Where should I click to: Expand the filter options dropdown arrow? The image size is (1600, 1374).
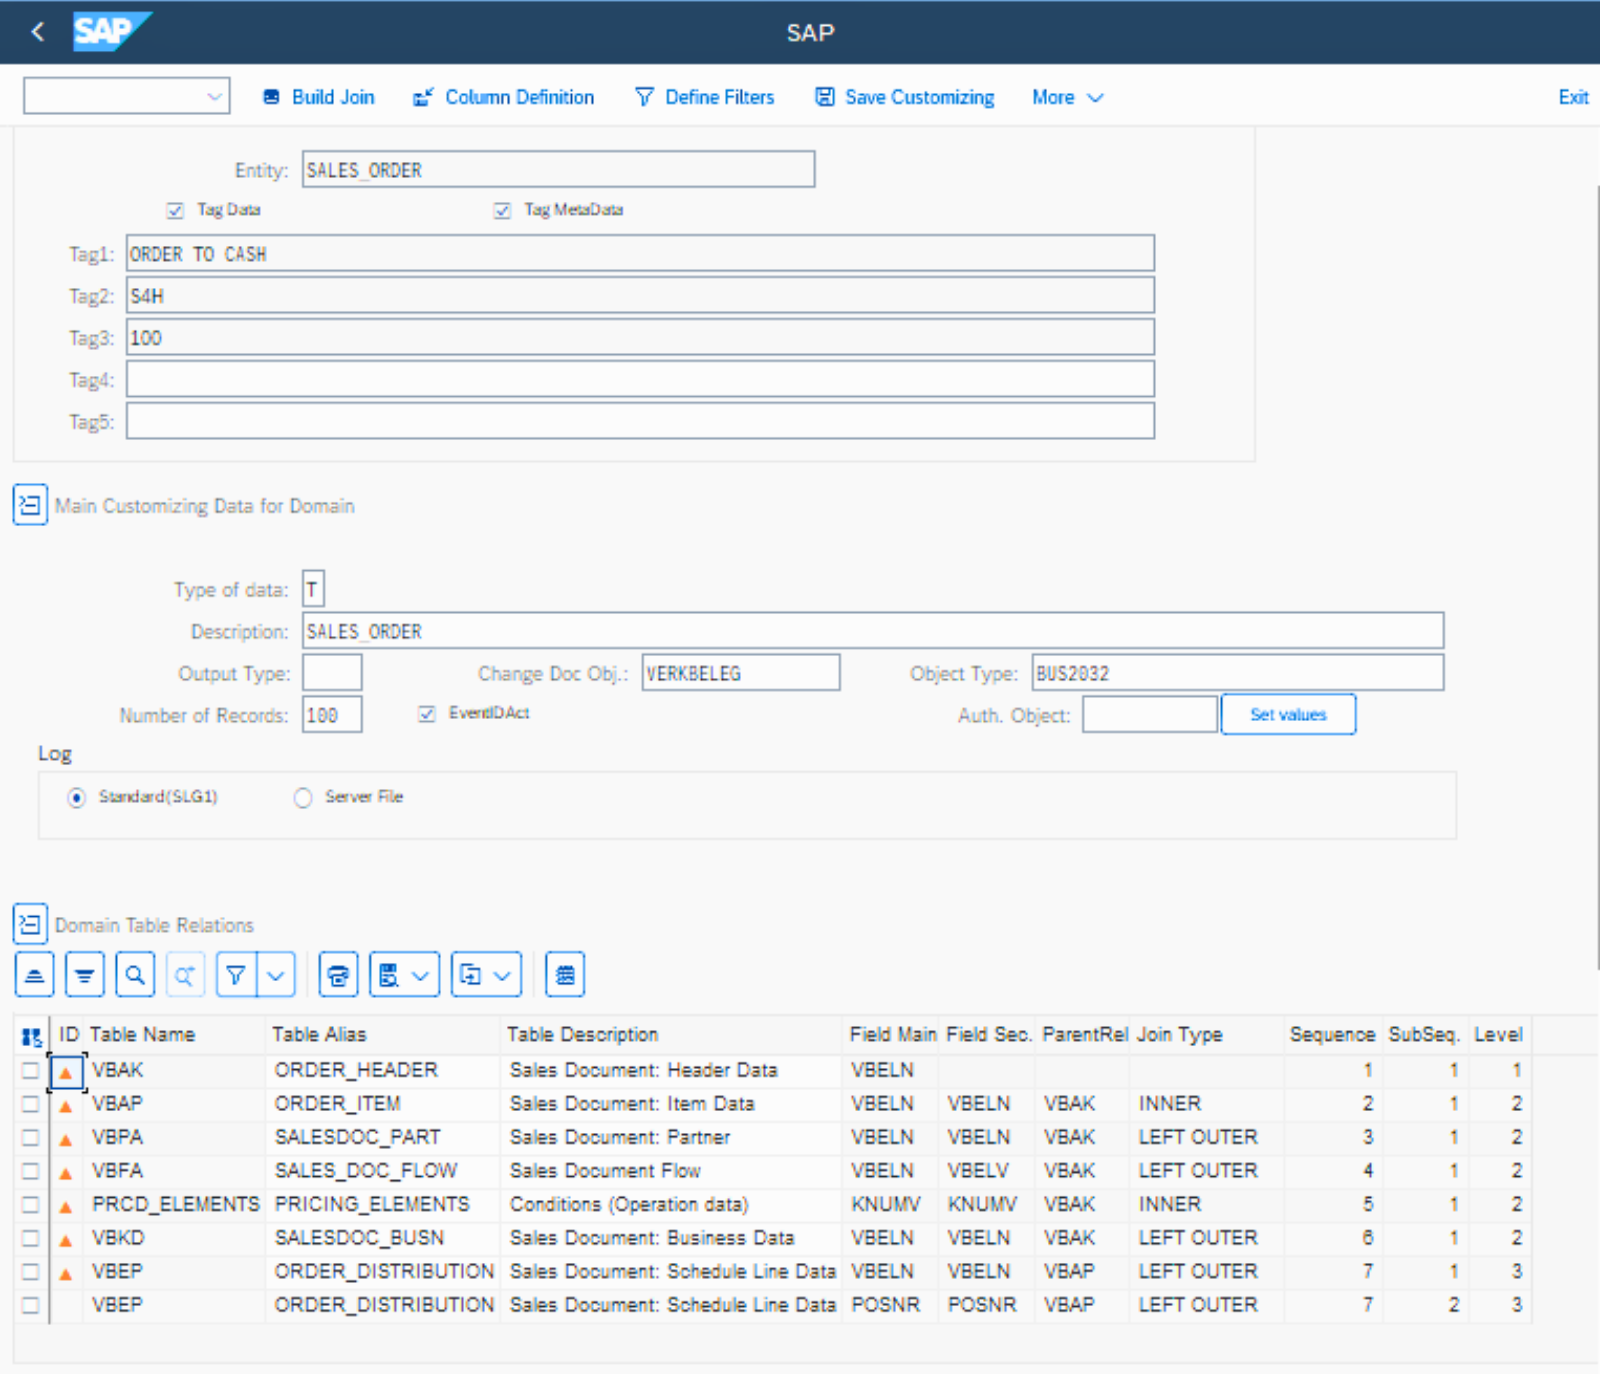(277, 975)
